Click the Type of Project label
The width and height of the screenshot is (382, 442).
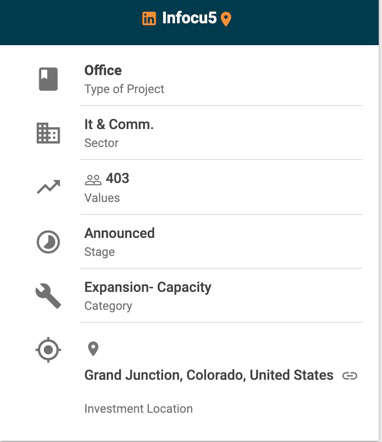(x=124, y=89)
